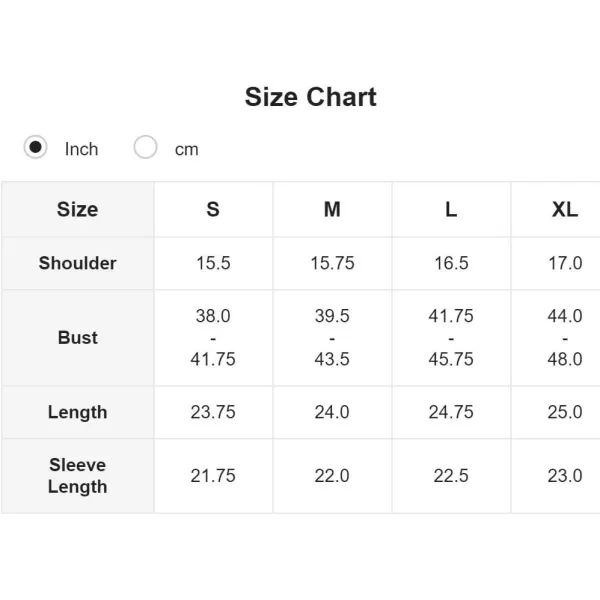Switch units to cm radio button
The image size is (600, 600).
tap(145, 147)
